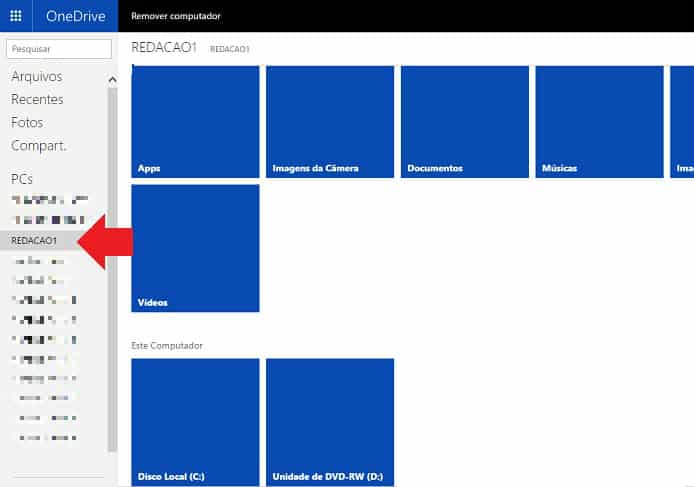This screenshot has width=694, height=487.
Task: Click the PCs section heading
Action: coord(22,179)
